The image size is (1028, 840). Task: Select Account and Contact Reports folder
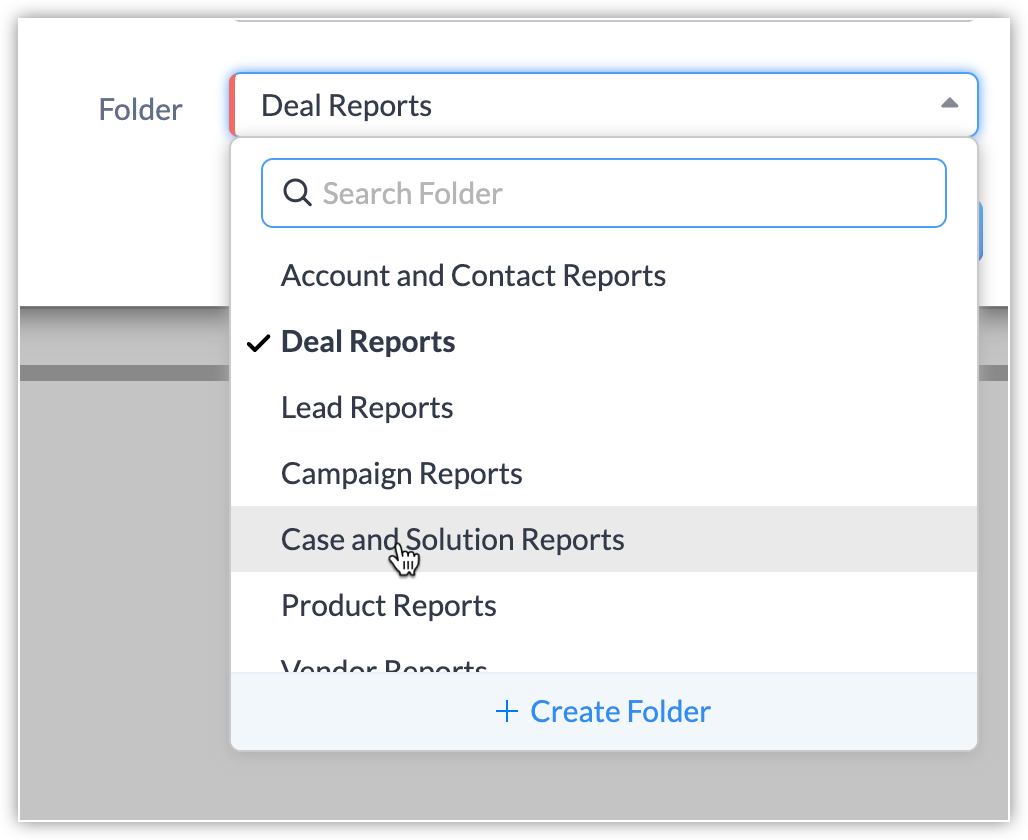click(x=473, y=276)
